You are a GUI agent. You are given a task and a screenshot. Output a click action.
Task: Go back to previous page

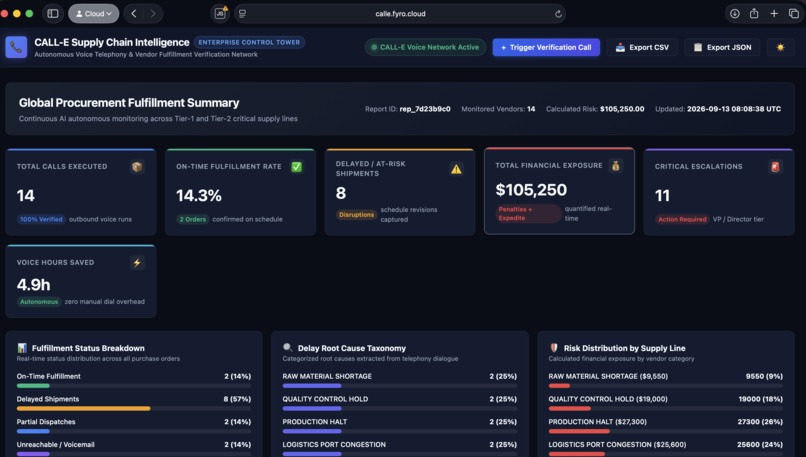pyautogui.click(x=134, y=14)
